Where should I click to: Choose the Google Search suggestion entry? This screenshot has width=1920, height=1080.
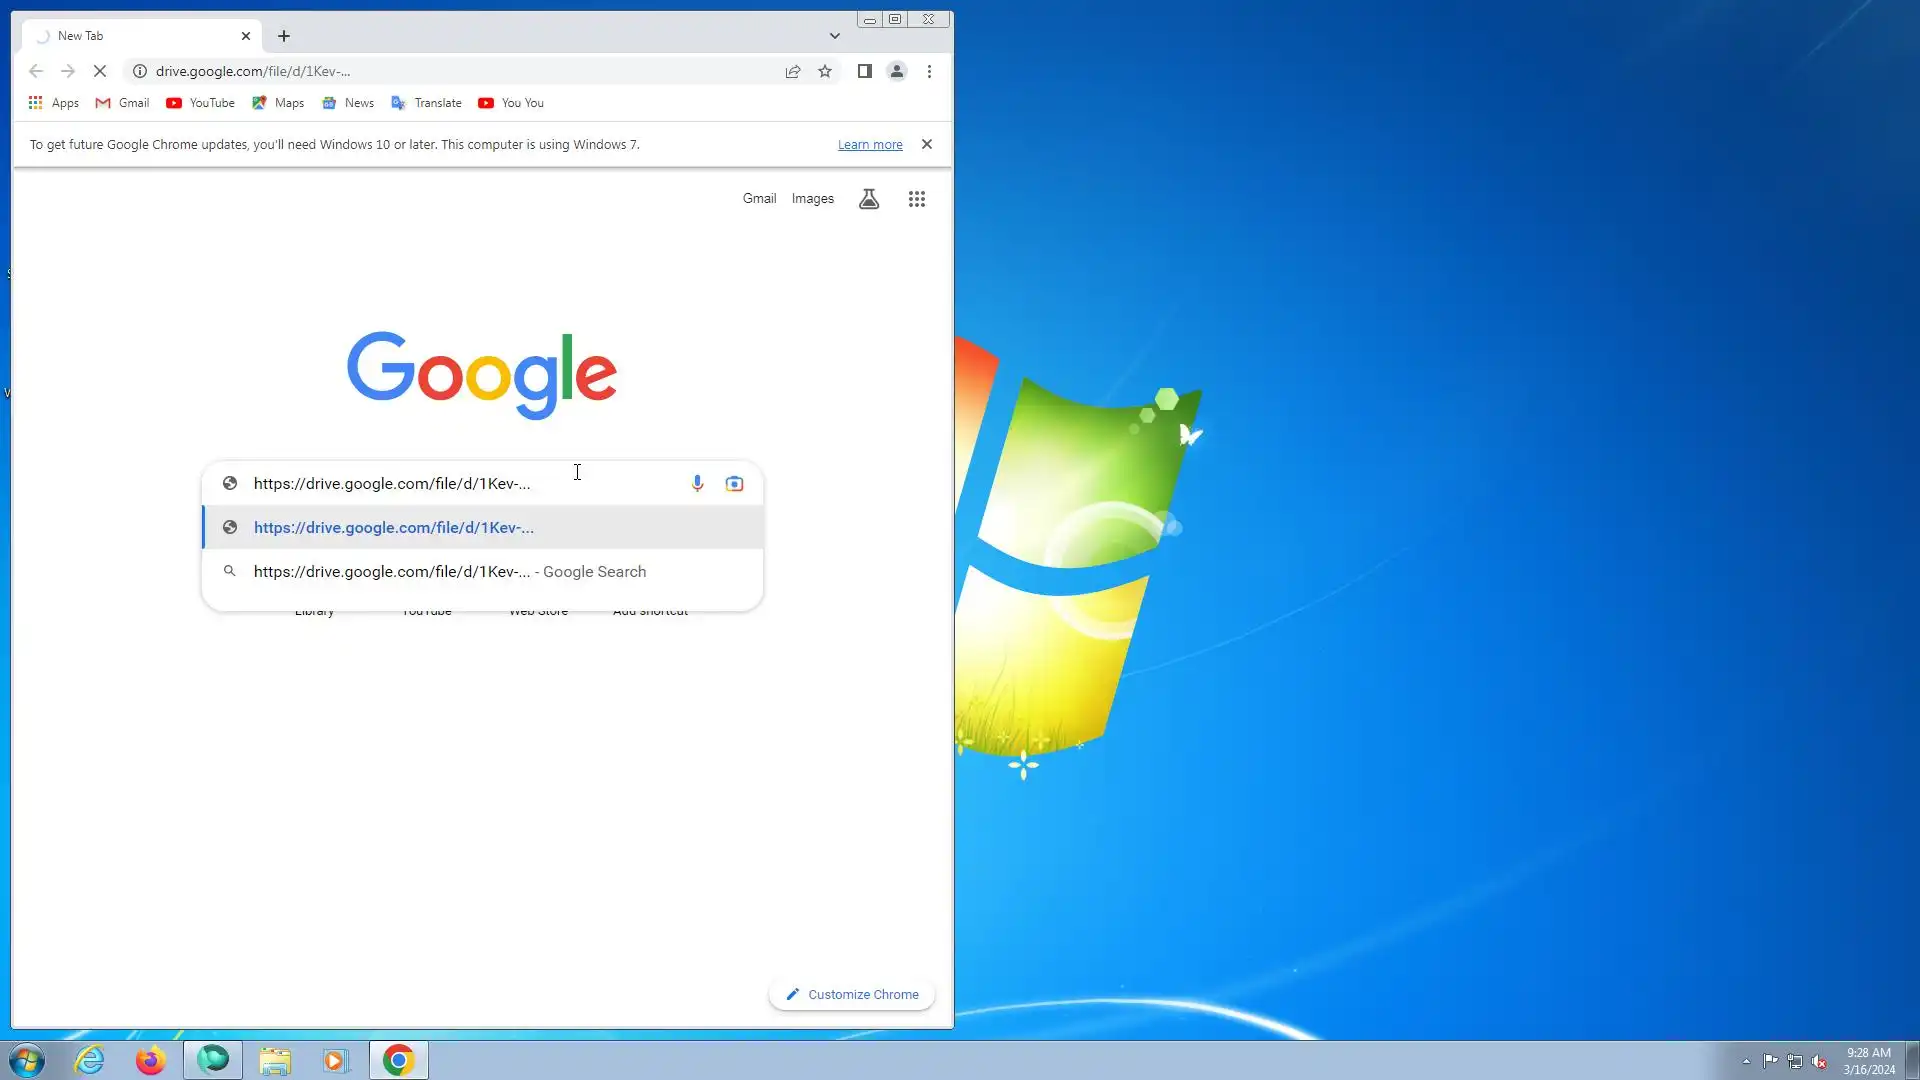pyautogui.click(x=450, y=572)
